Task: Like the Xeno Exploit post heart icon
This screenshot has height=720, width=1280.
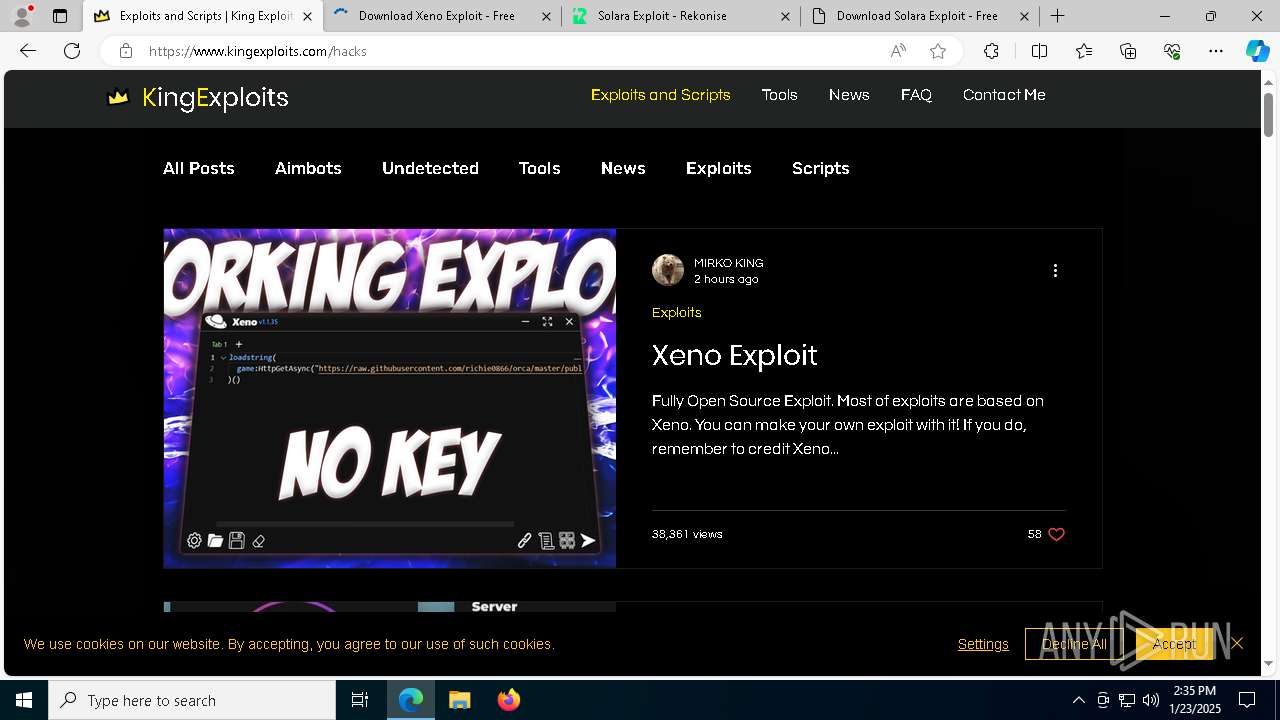Action: [x=1056, y=534]
